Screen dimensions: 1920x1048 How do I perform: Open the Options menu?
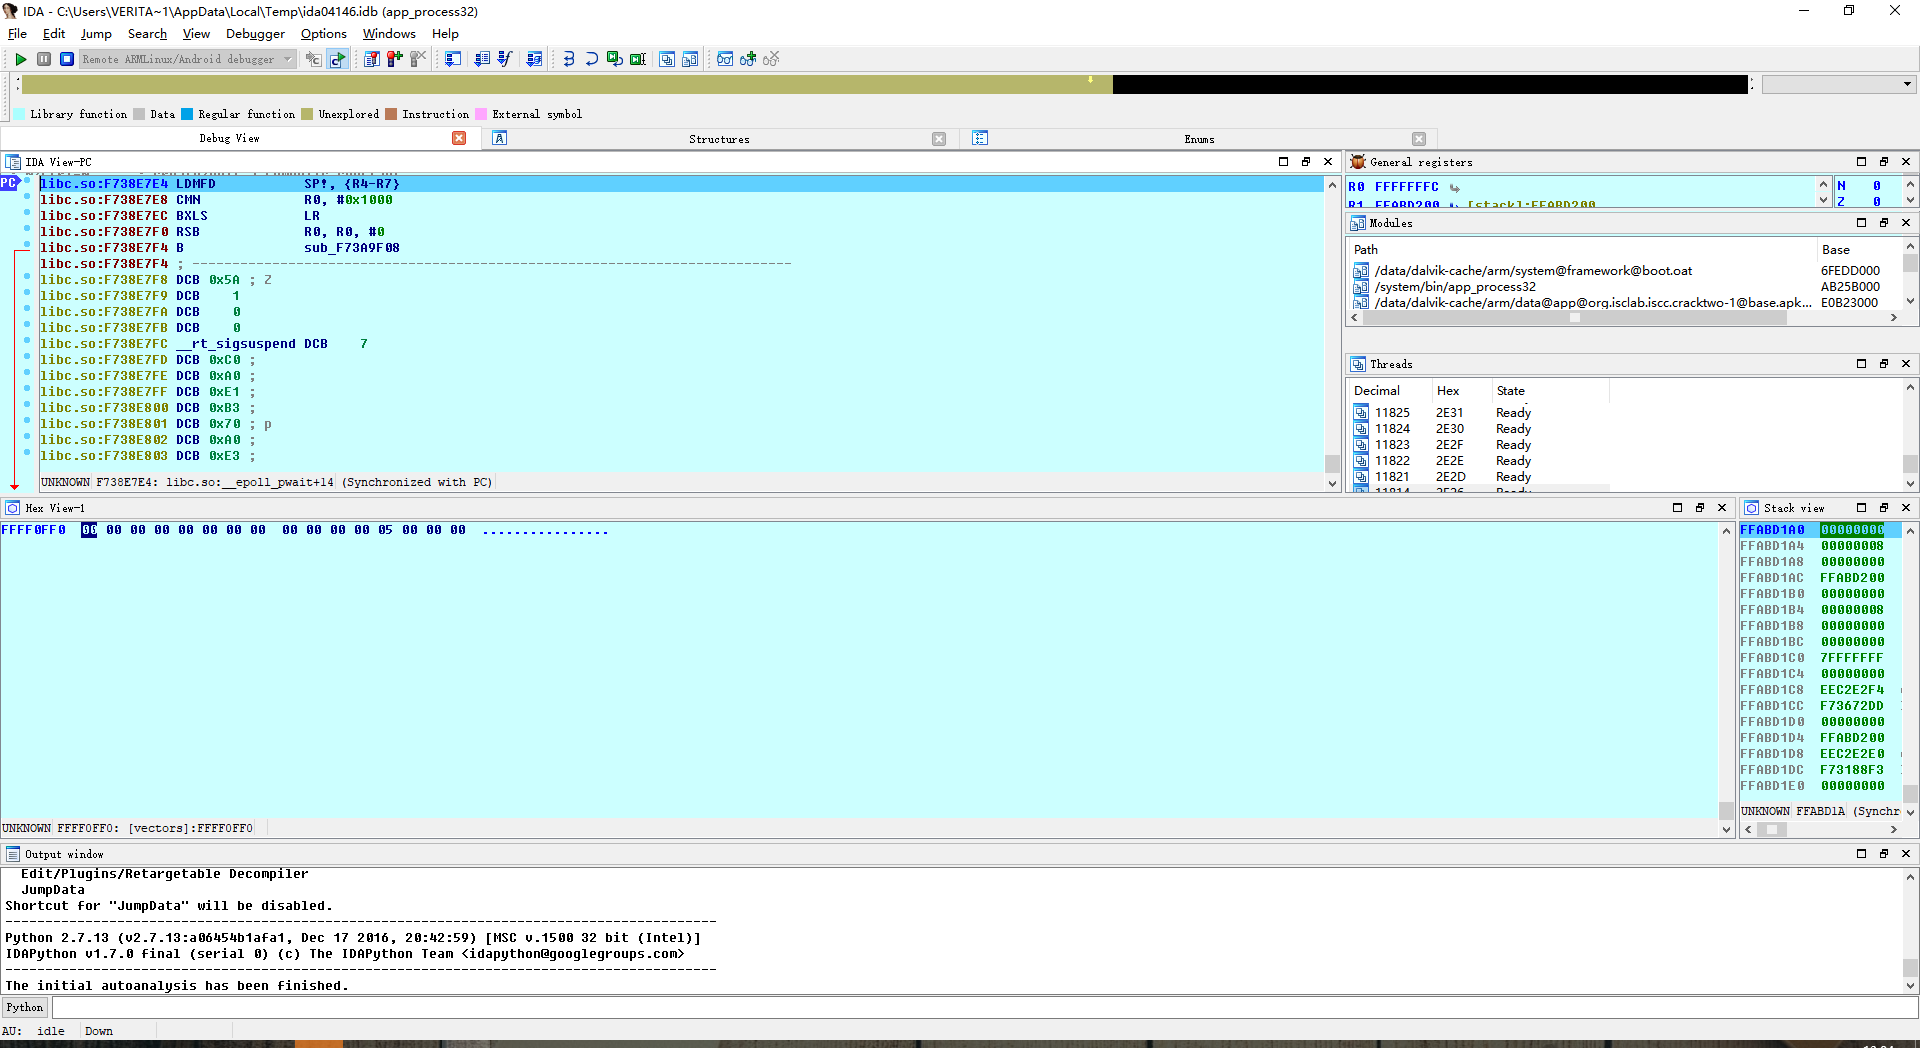point(324,34)
